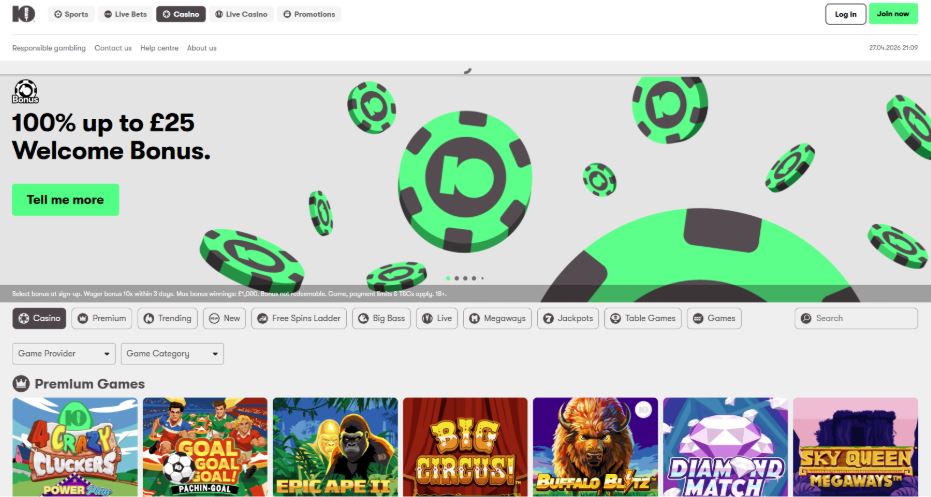931x497 pixels.
Task: Switch to Table Games tab
Action: [x=643, y=318]
